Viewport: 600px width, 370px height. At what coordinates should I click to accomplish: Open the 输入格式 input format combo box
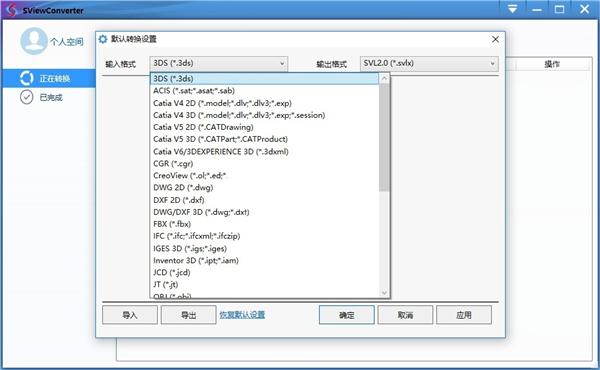(x=218, y=64)
